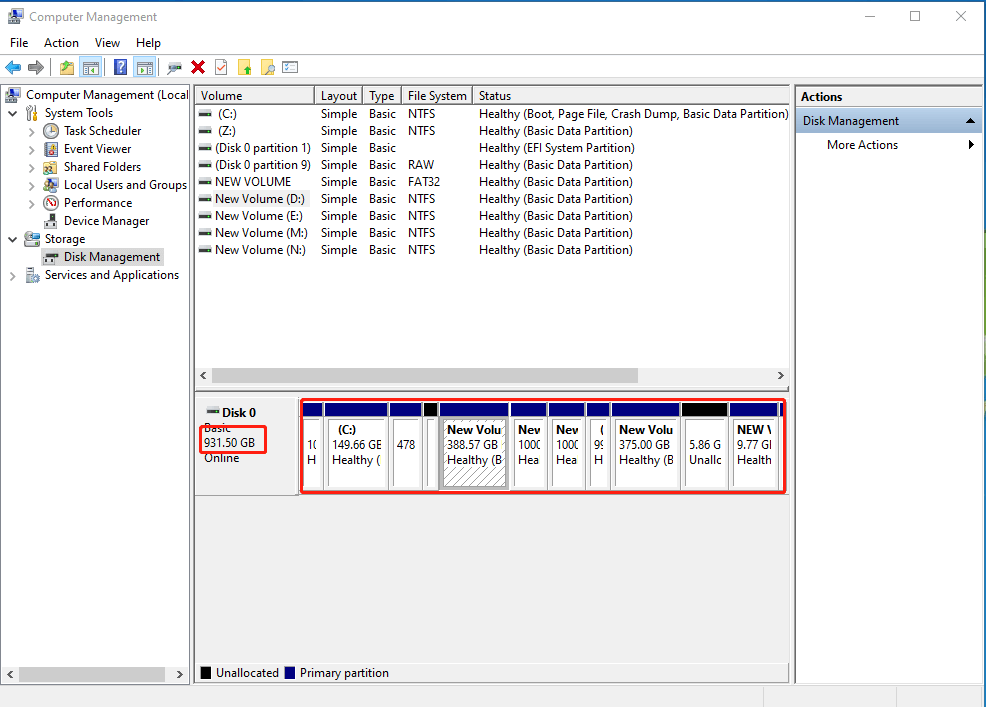Viewport: 986px width, 707px height.
Task: Select the 375.00 GB New Volume partition
Action: point(646,445)
